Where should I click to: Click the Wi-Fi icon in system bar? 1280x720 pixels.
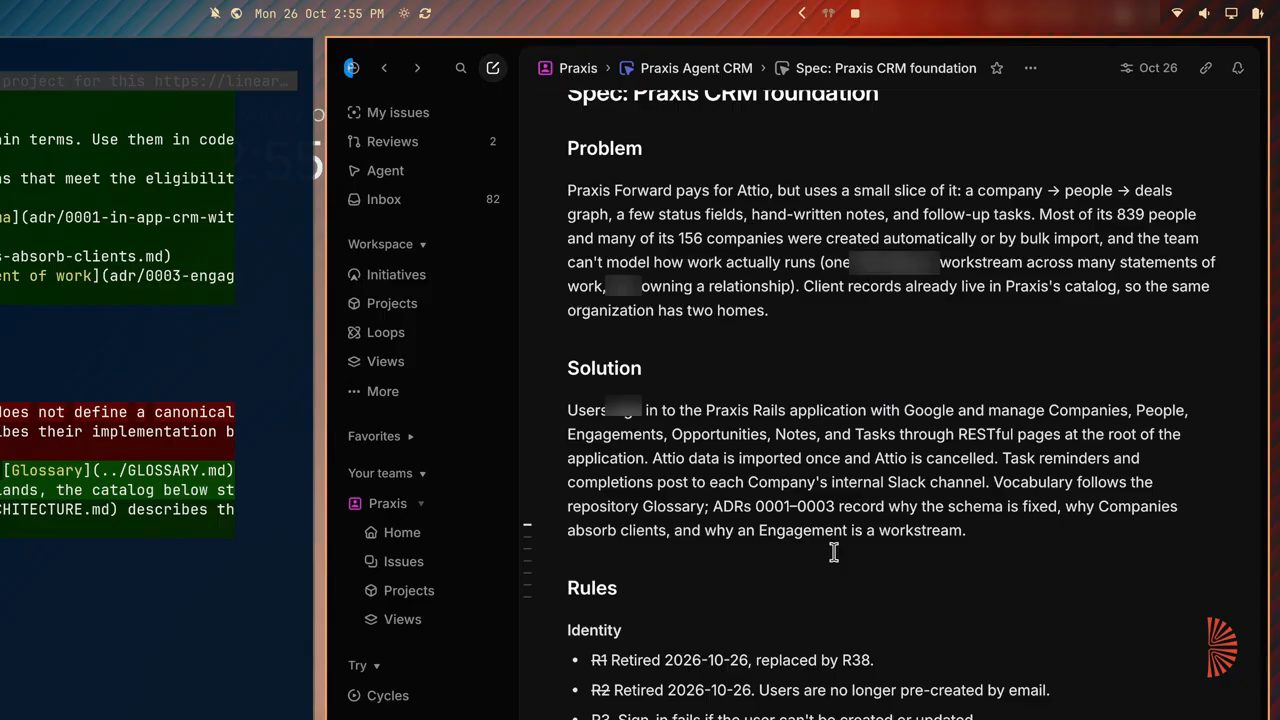point(1177,13)
